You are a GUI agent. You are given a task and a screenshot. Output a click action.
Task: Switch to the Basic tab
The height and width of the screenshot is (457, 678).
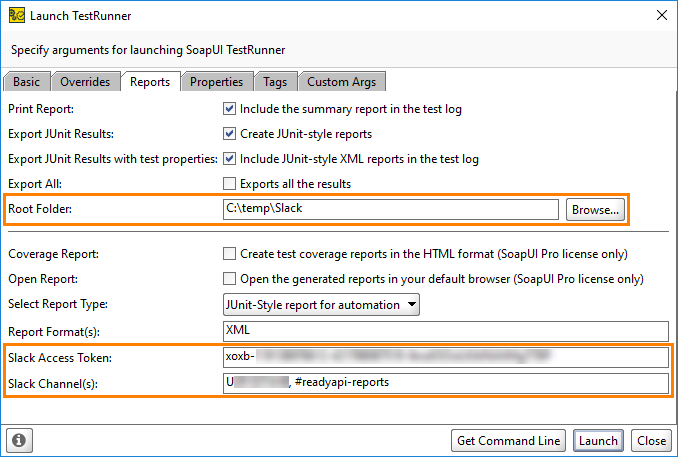point(26,81)
